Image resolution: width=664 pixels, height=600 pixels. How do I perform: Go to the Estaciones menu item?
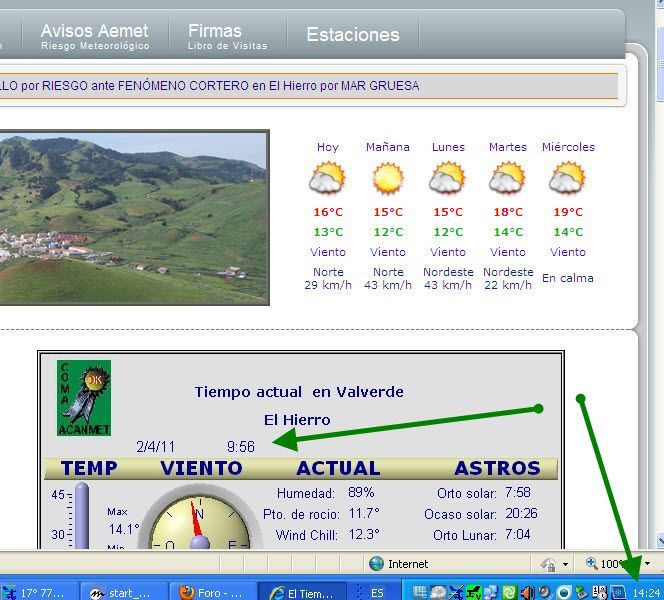pyautogui.click(x=353, y=34)
